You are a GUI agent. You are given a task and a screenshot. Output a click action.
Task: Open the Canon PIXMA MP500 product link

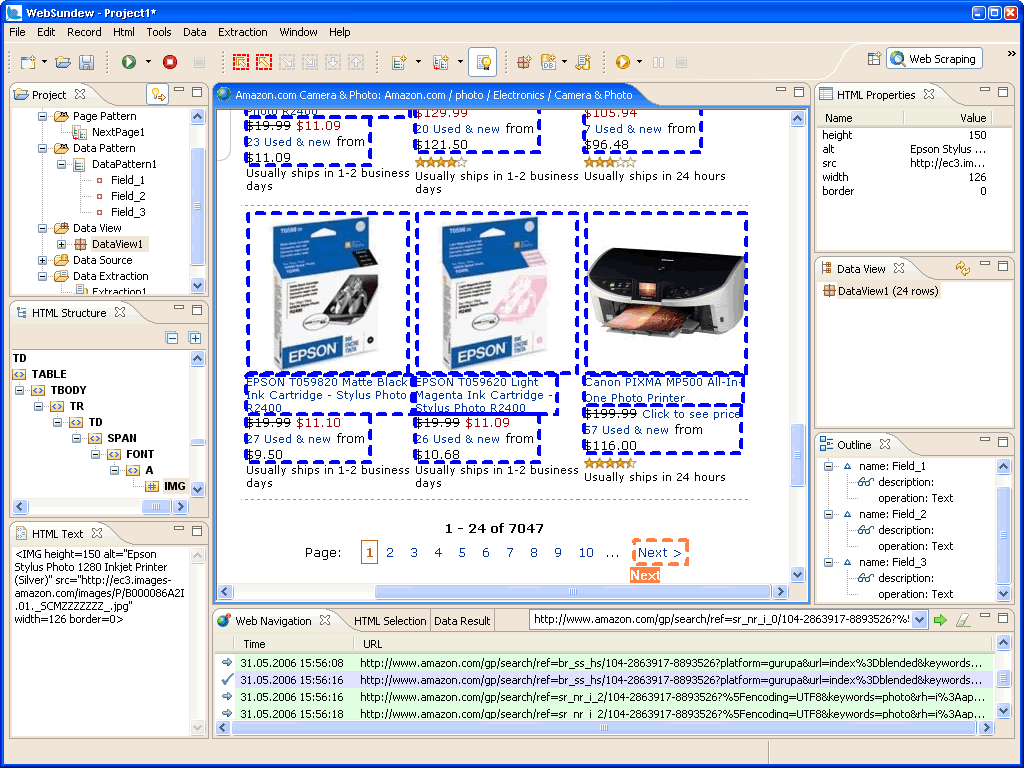[663, 390]
